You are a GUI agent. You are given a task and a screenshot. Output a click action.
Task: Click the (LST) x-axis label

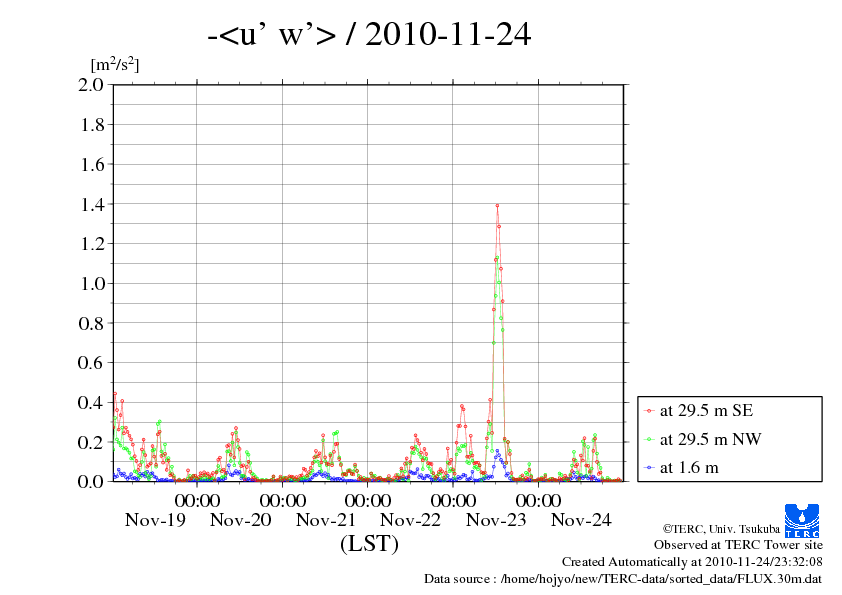coord(369,543)
